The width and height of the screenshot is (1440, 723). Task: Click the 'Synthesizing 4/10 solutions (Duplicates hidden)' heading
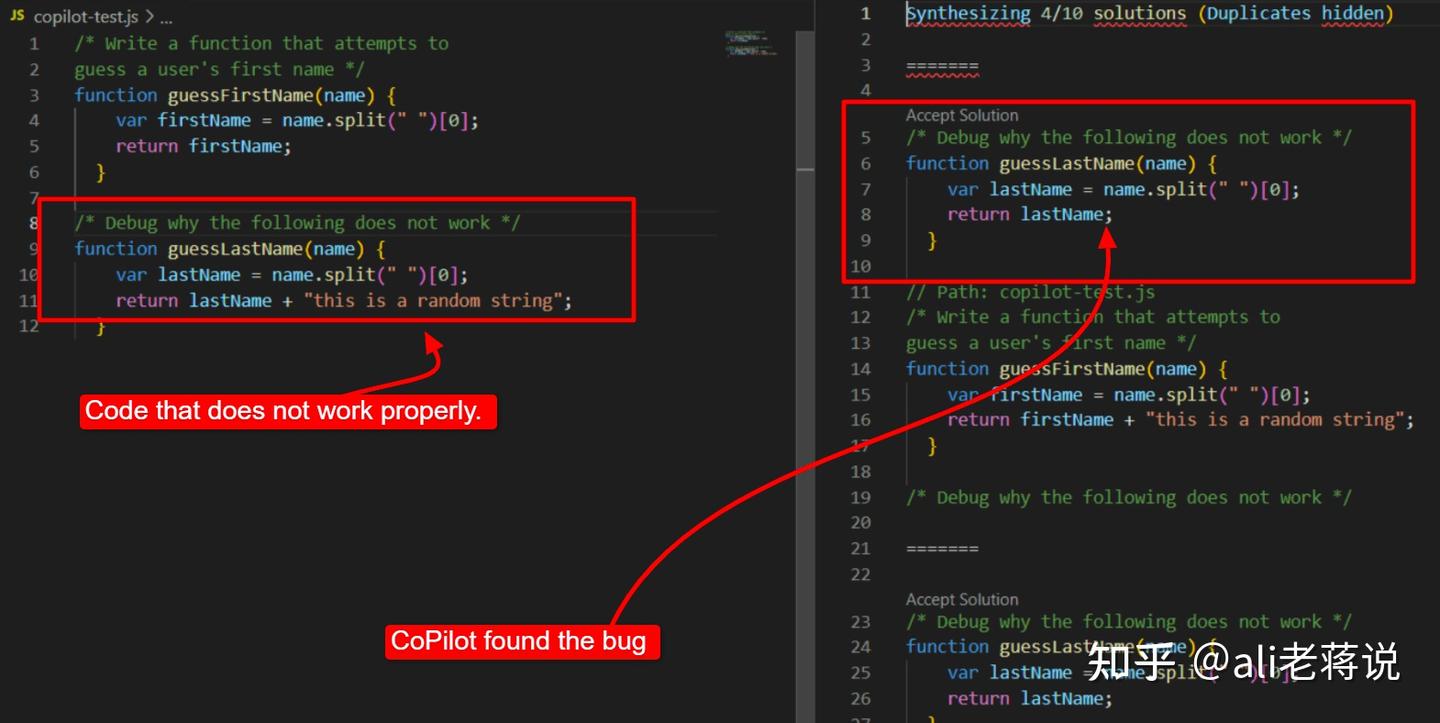1149,14
